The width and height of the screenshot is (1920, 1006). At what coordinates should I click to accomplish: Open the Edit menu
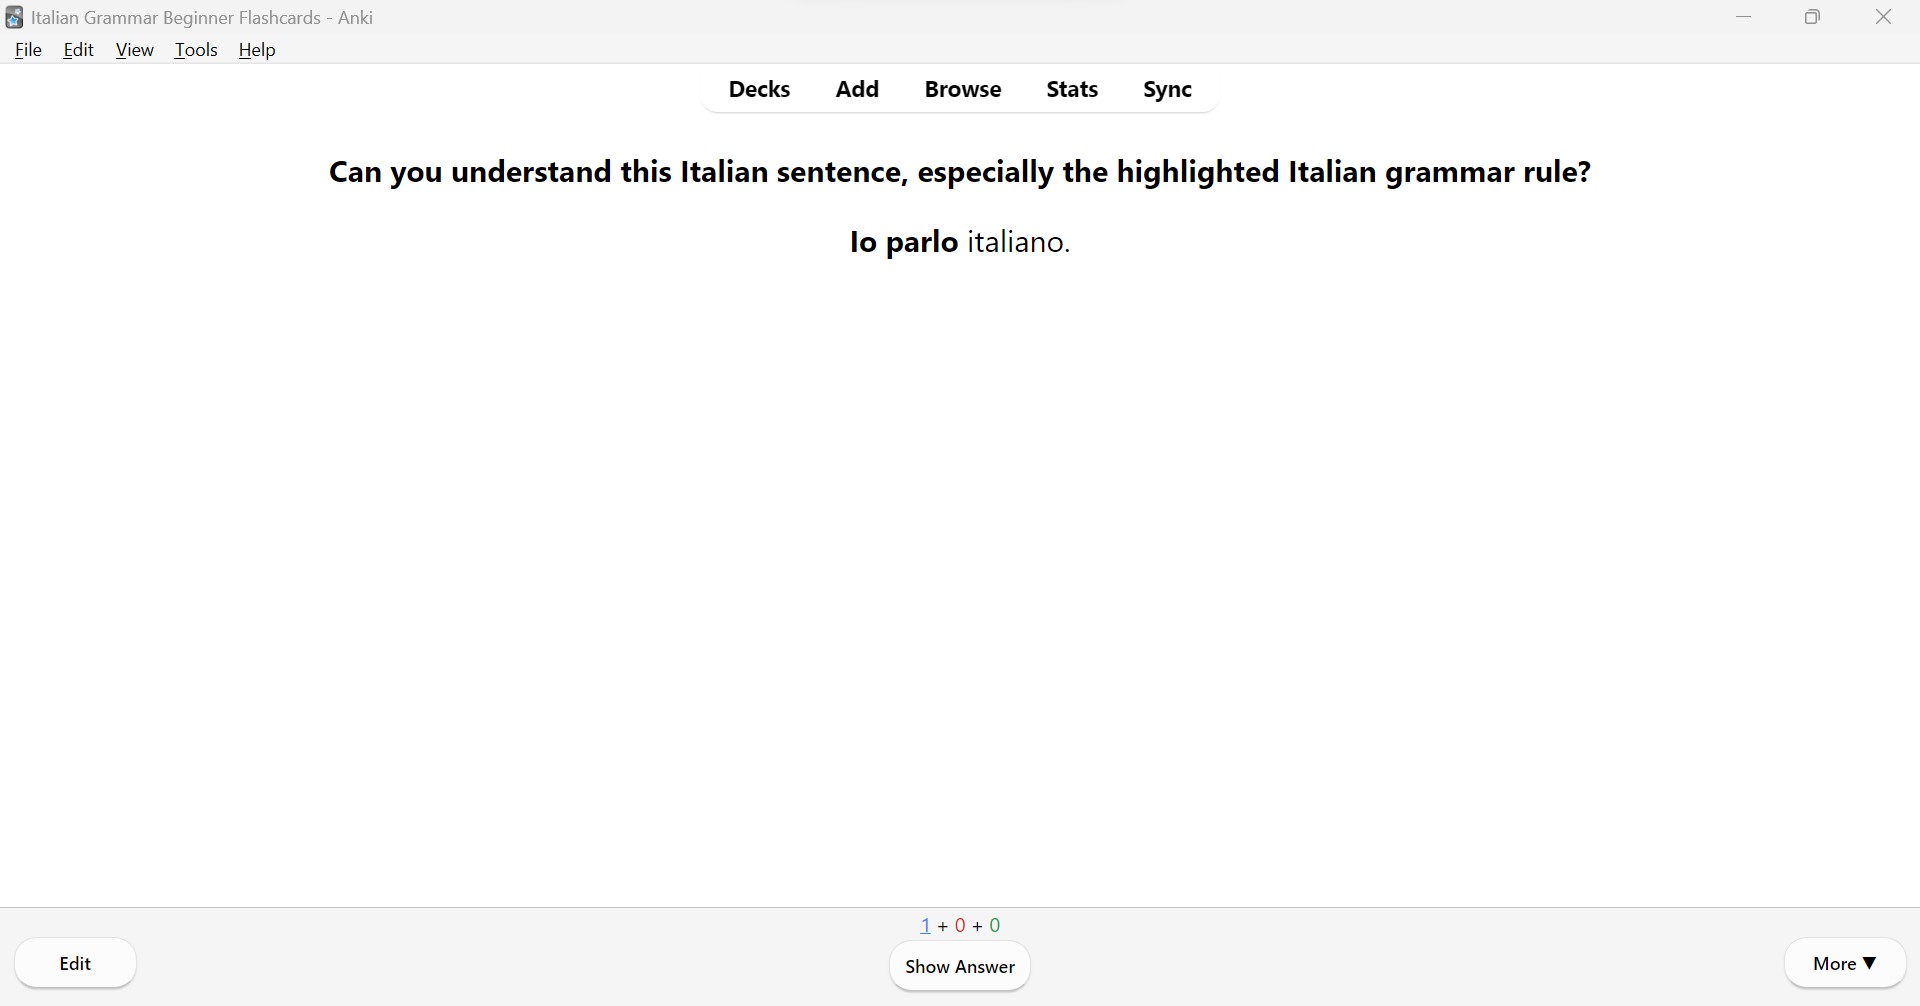(x=78, y=49)
